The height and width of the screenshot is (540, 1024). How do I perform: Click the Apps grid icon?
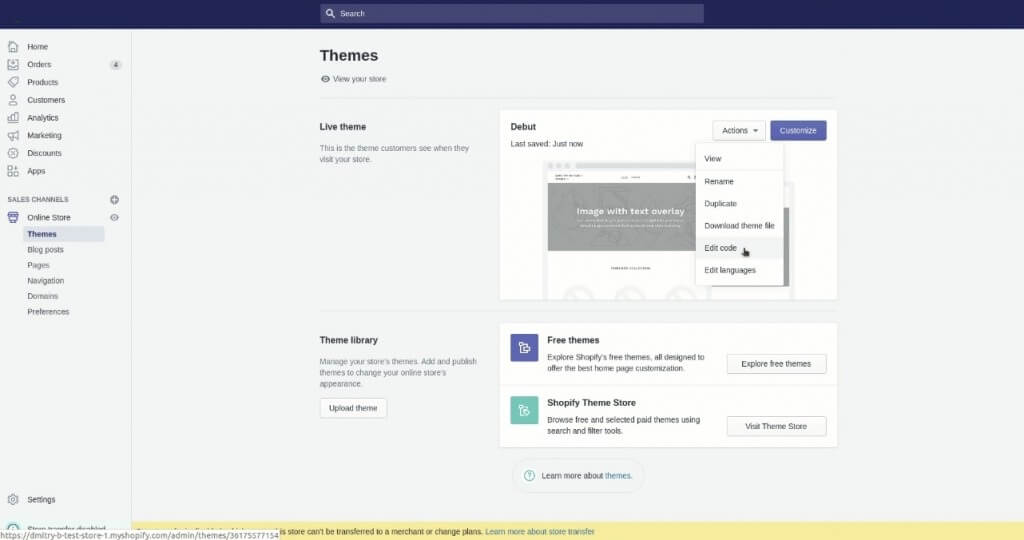(13, 170)
